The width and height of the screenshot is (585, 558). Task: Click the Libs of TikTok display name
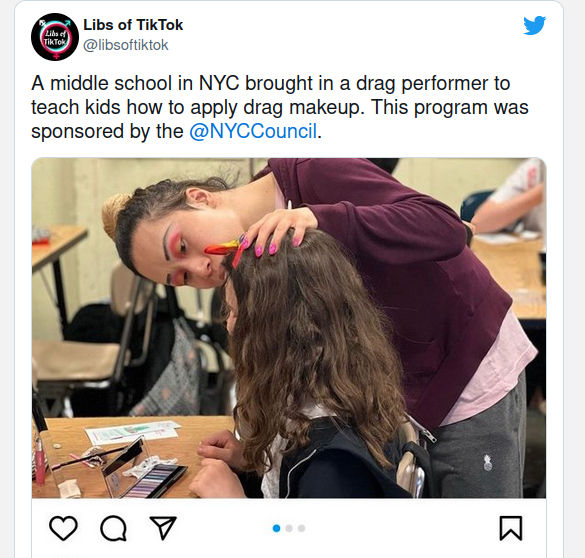pyautogui.click(x=133, y=25)
